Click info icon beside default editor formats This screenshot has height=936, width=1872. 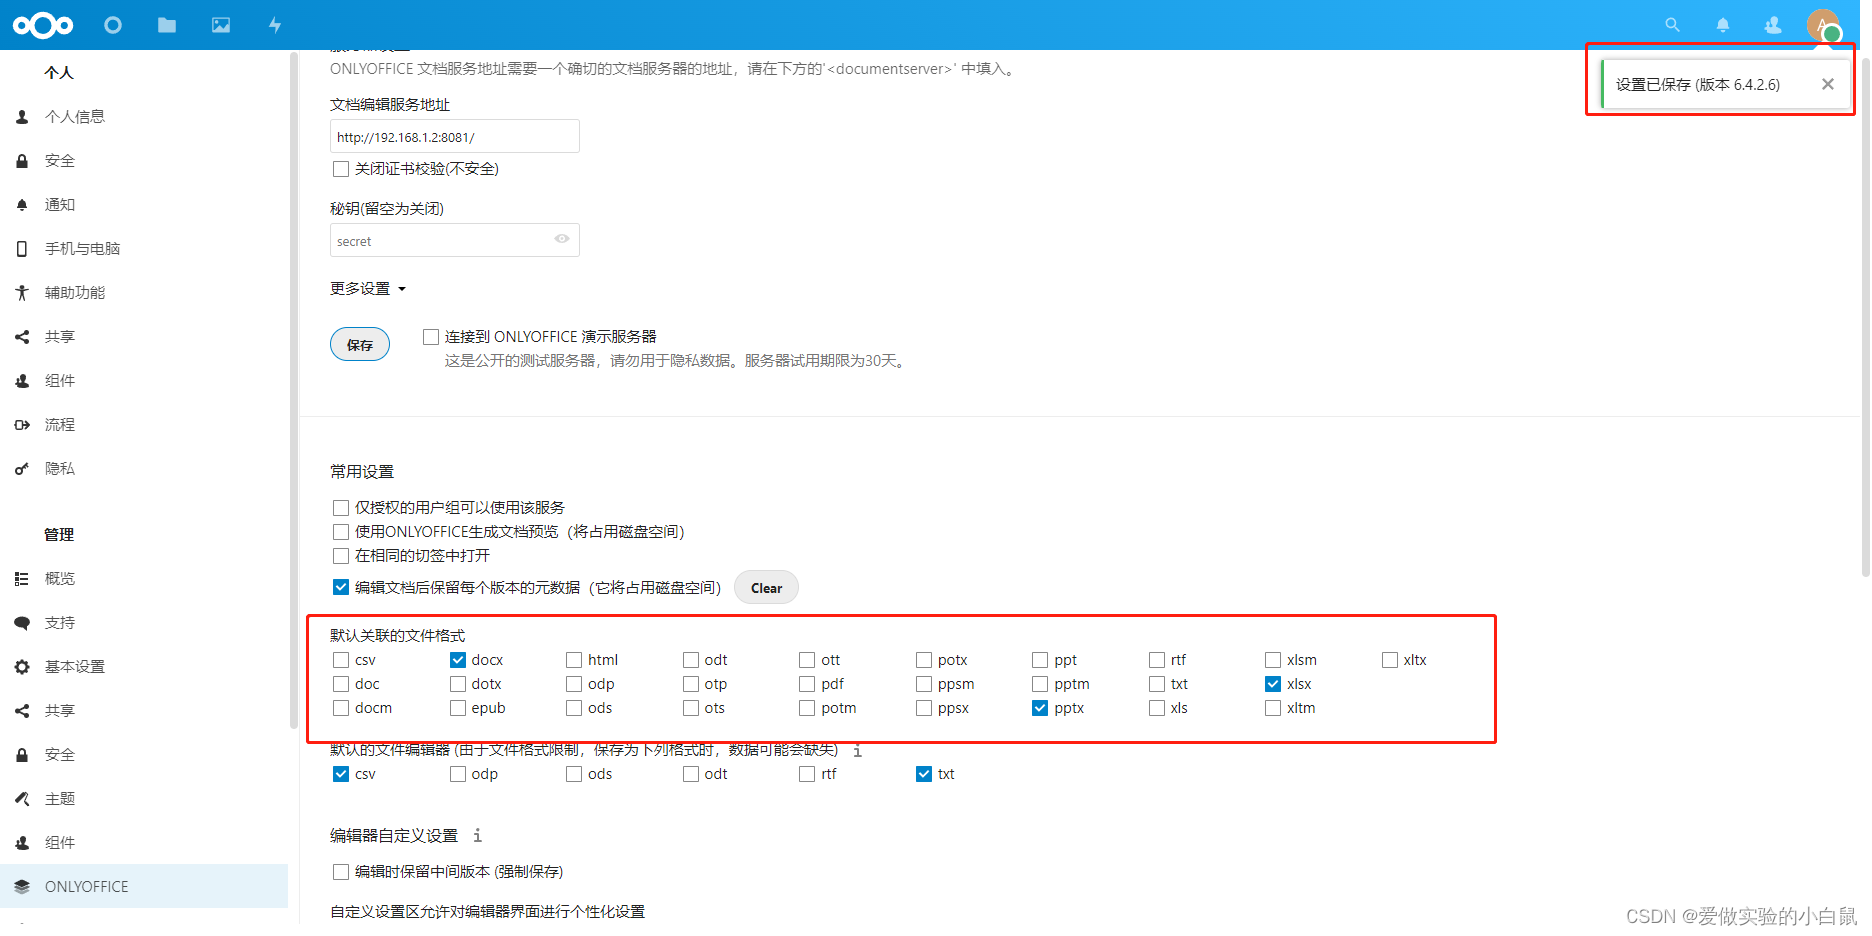click(857, 750)
